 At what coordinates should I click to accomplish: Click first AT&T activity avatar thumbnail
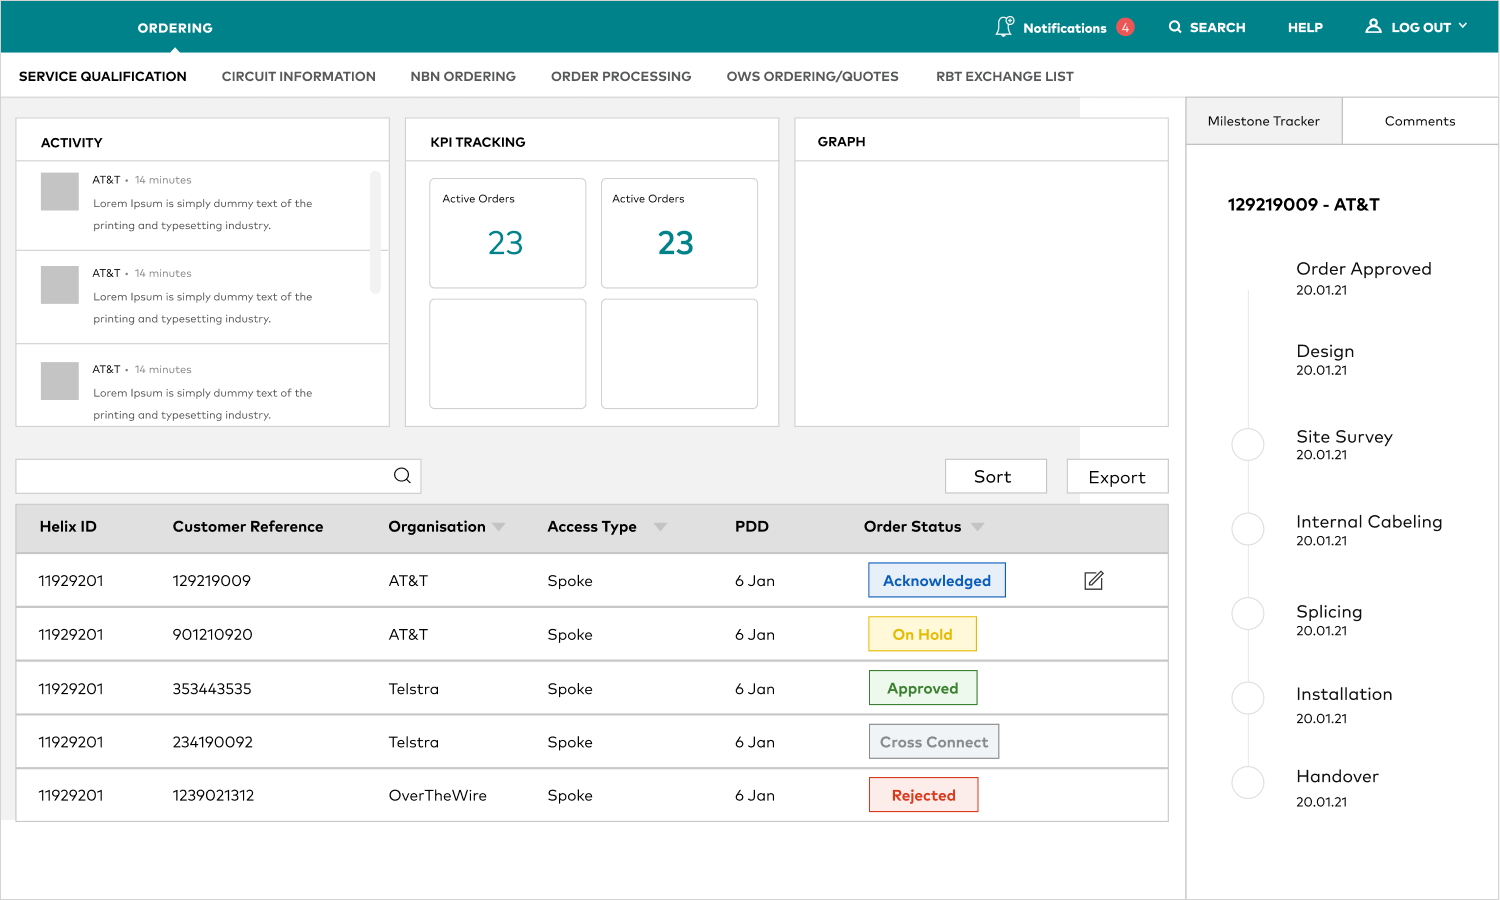click(60, 191)
